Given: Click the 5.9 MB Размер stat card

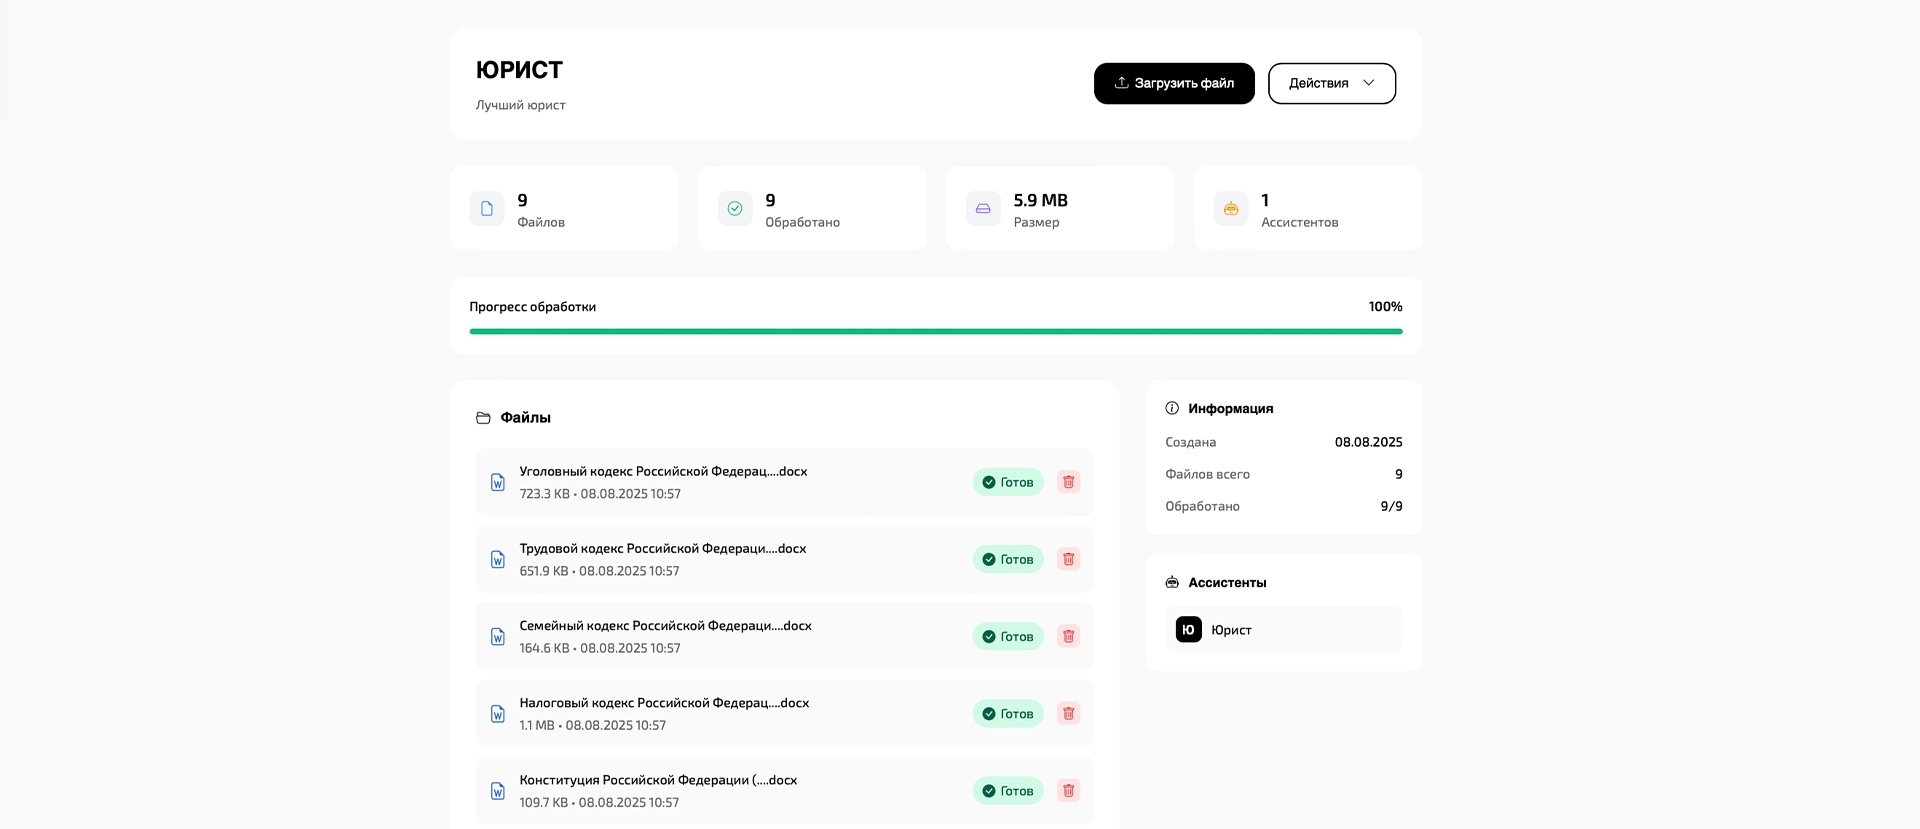Looking at the screenshot, I should pos(1060,209).
